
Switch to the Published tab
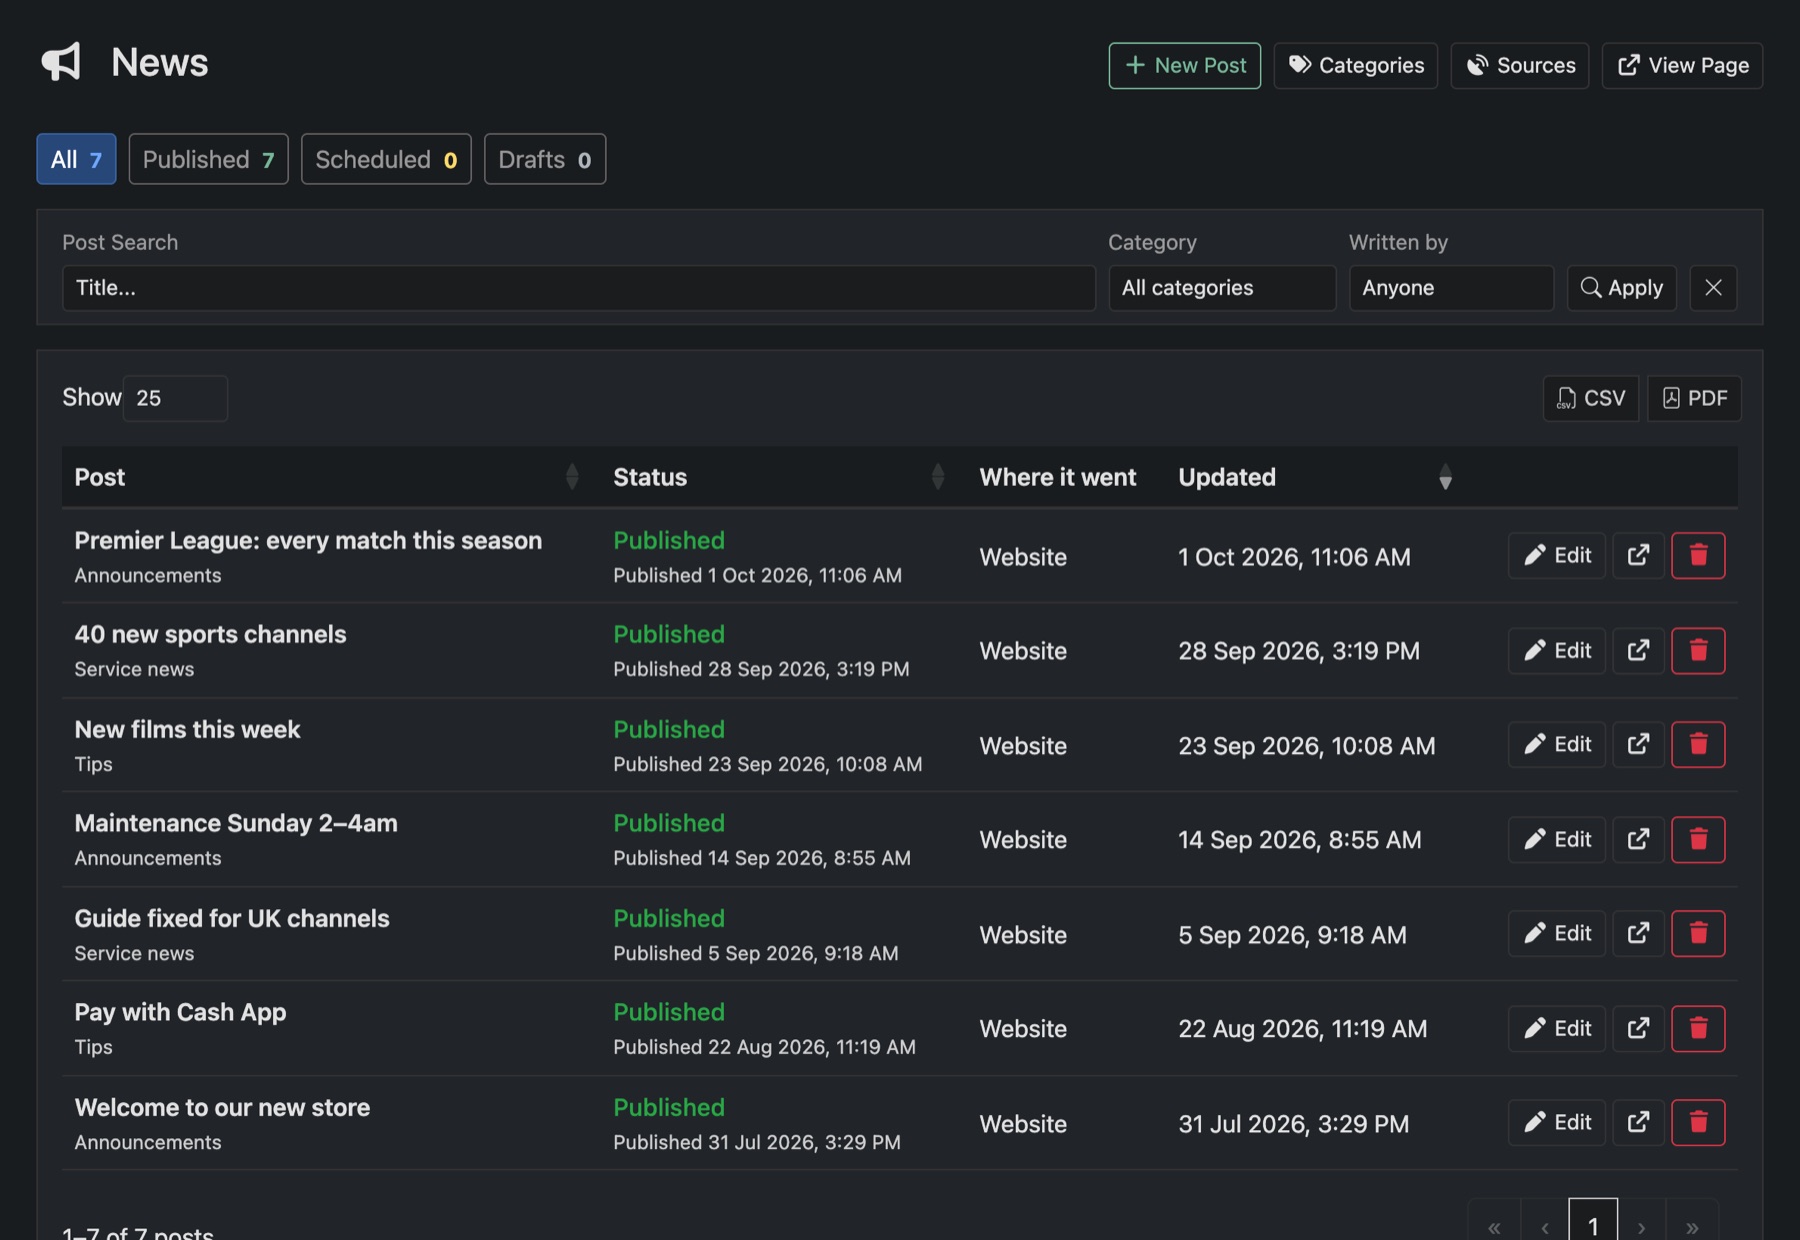(x=208, y=159)
